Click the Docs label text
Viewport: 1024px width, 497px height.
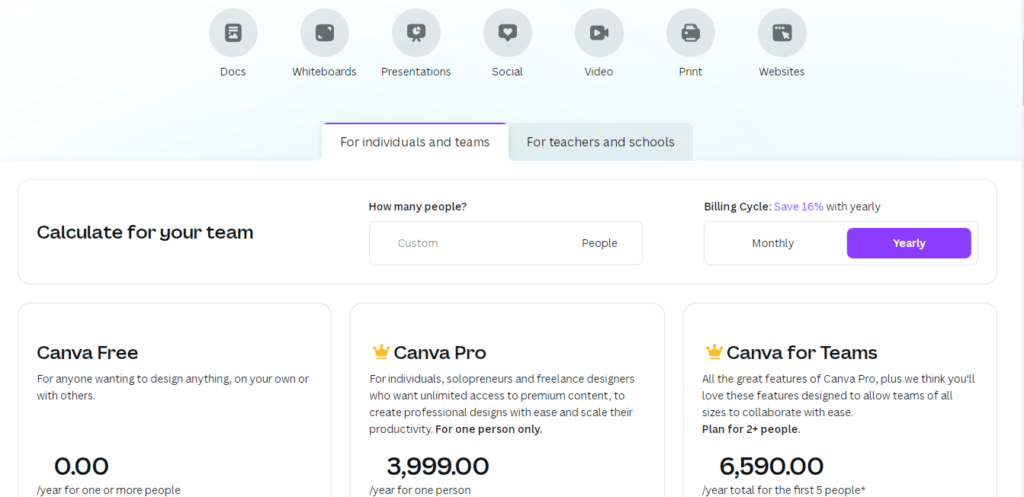click(233, 72)
